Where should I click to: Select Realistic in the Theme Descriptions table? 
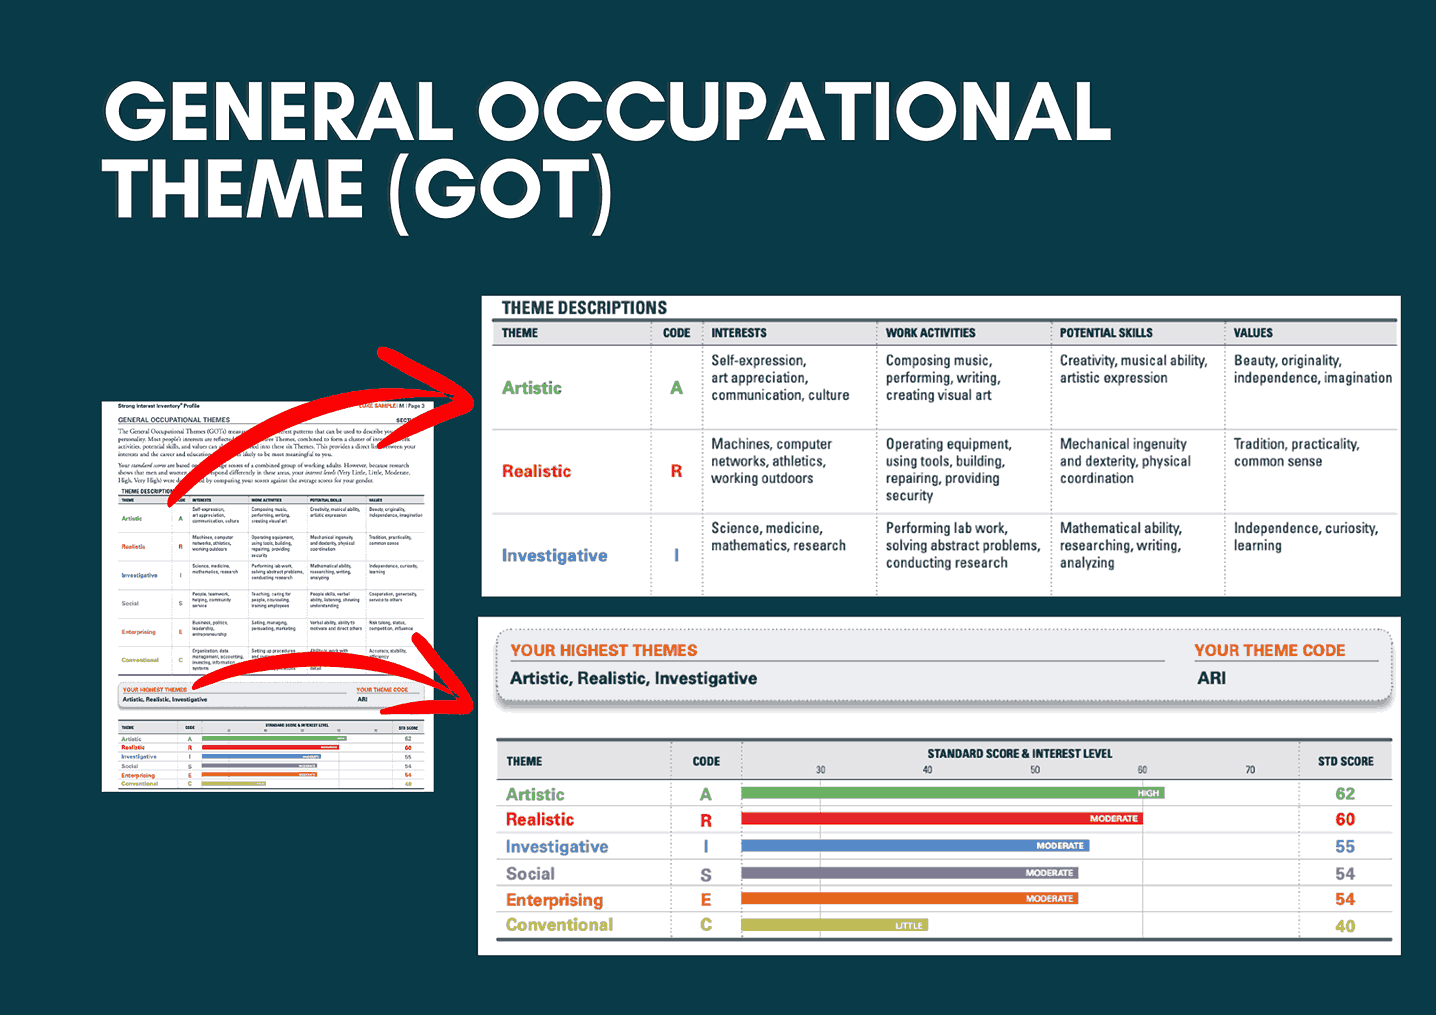point(537,471)
